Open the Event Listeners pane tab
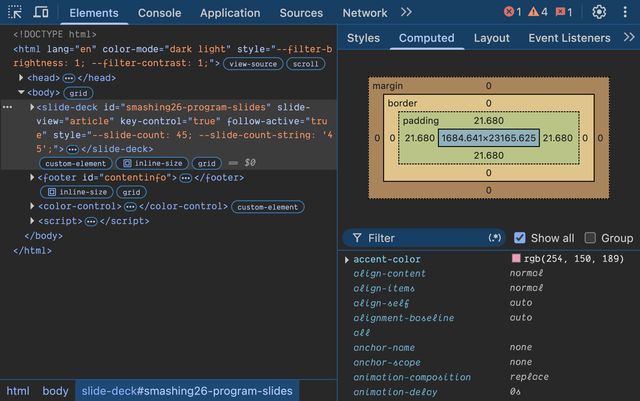This screenshot has height=401, width=640. click(569, 38)
